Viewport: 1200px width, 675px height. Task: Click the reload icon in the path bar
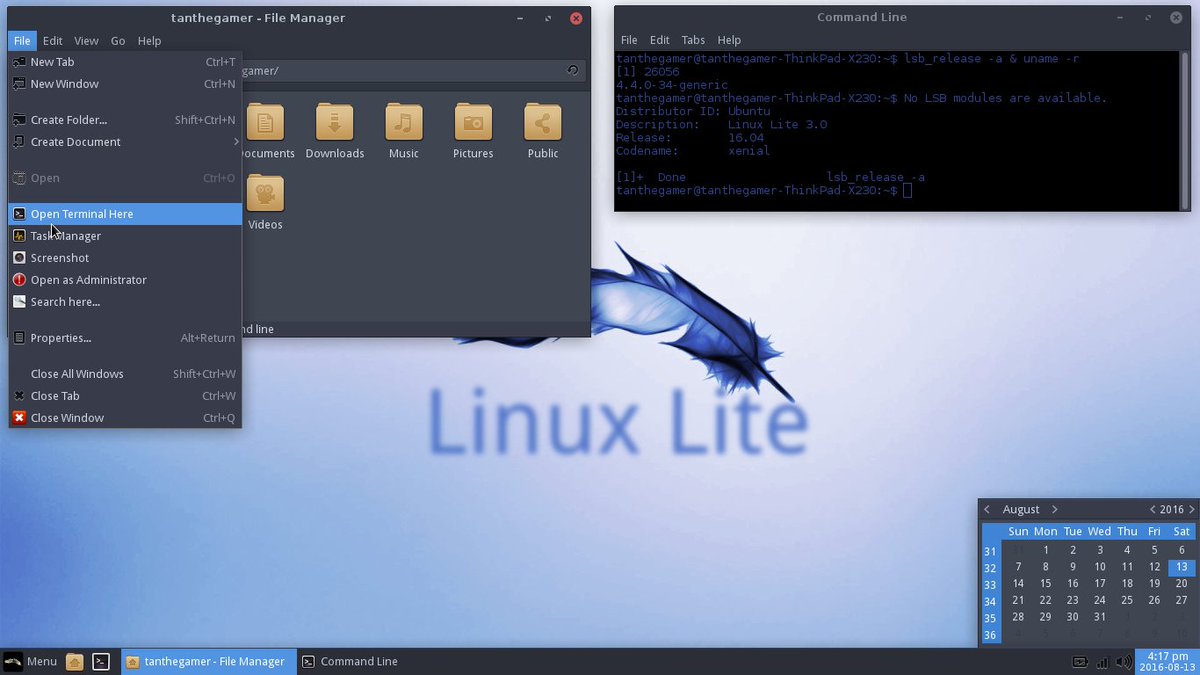[x=572, y=70]
